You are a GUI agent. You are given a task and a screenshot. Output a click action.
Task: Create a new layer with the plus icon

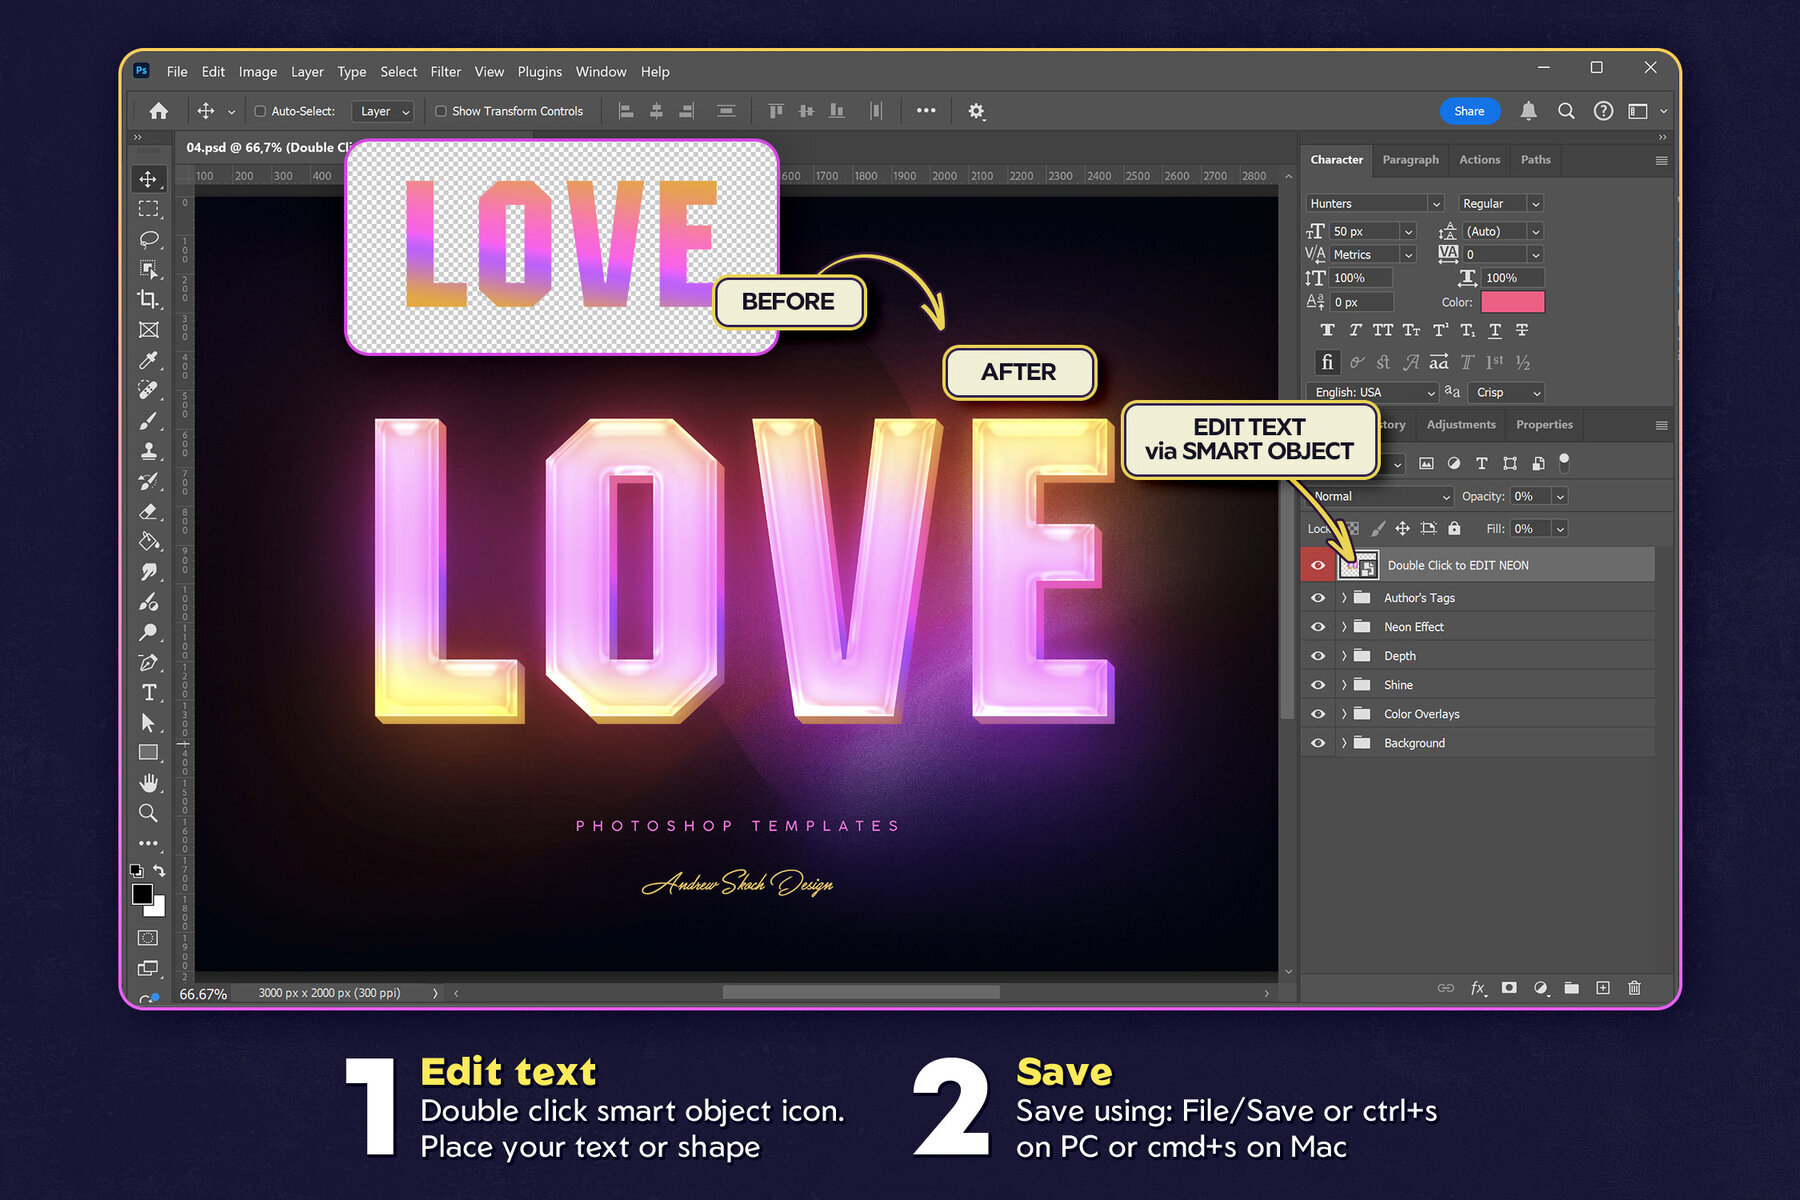(x=1602, y=988)
